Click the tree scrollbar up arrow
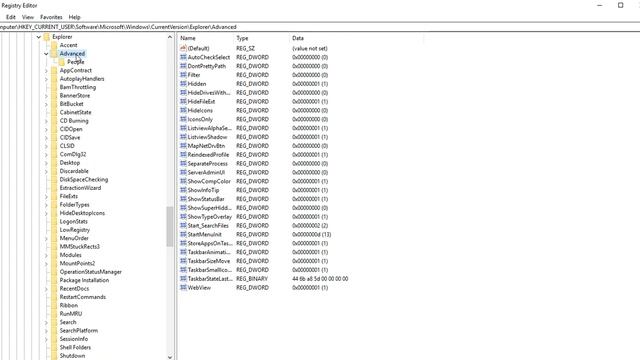 tap(170, 37)
